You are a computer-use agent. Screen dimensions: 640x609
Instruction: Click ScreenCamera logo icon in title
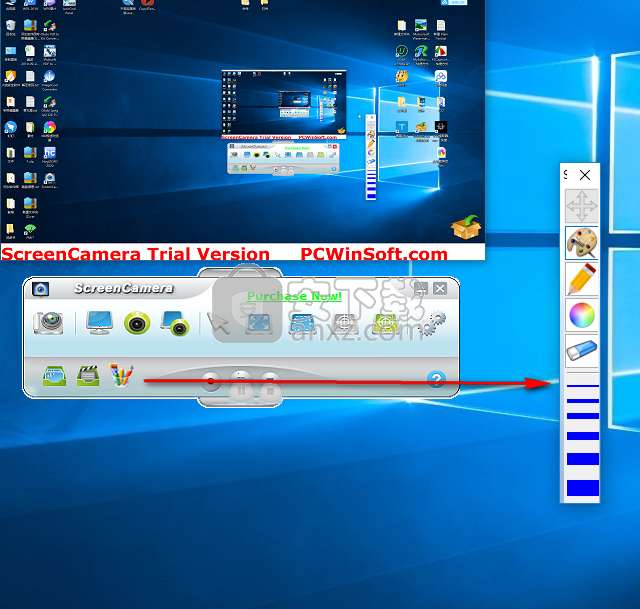40,289
